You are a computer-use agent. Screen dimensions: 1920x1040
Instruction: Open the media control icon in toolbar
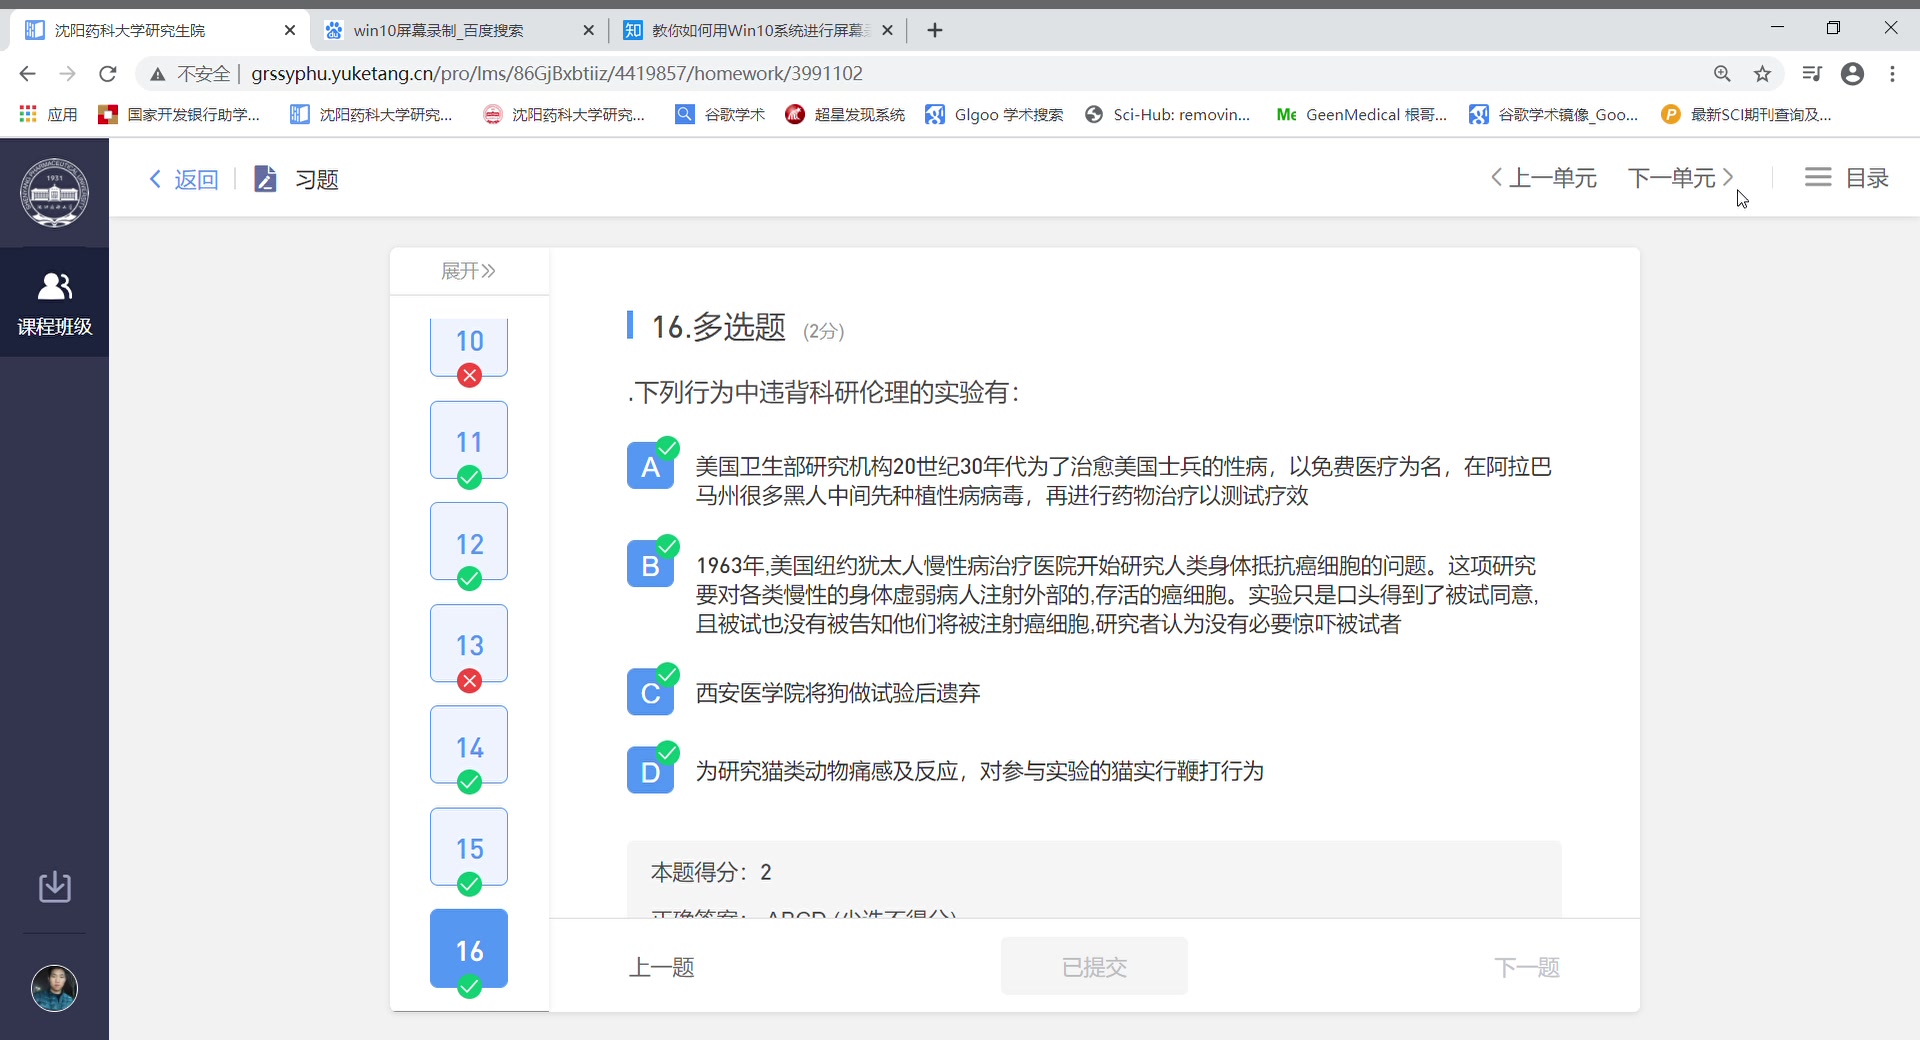[1812, 74]
